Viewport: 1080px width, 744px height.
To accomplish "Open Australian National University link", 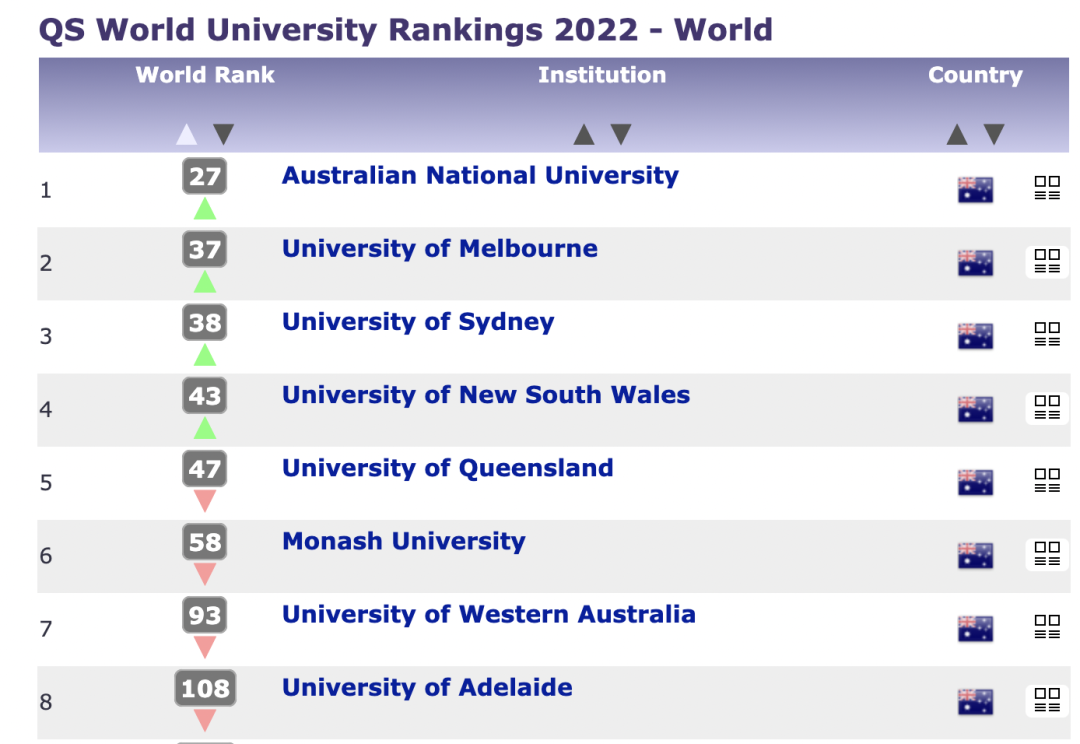I will pos(480,176).
